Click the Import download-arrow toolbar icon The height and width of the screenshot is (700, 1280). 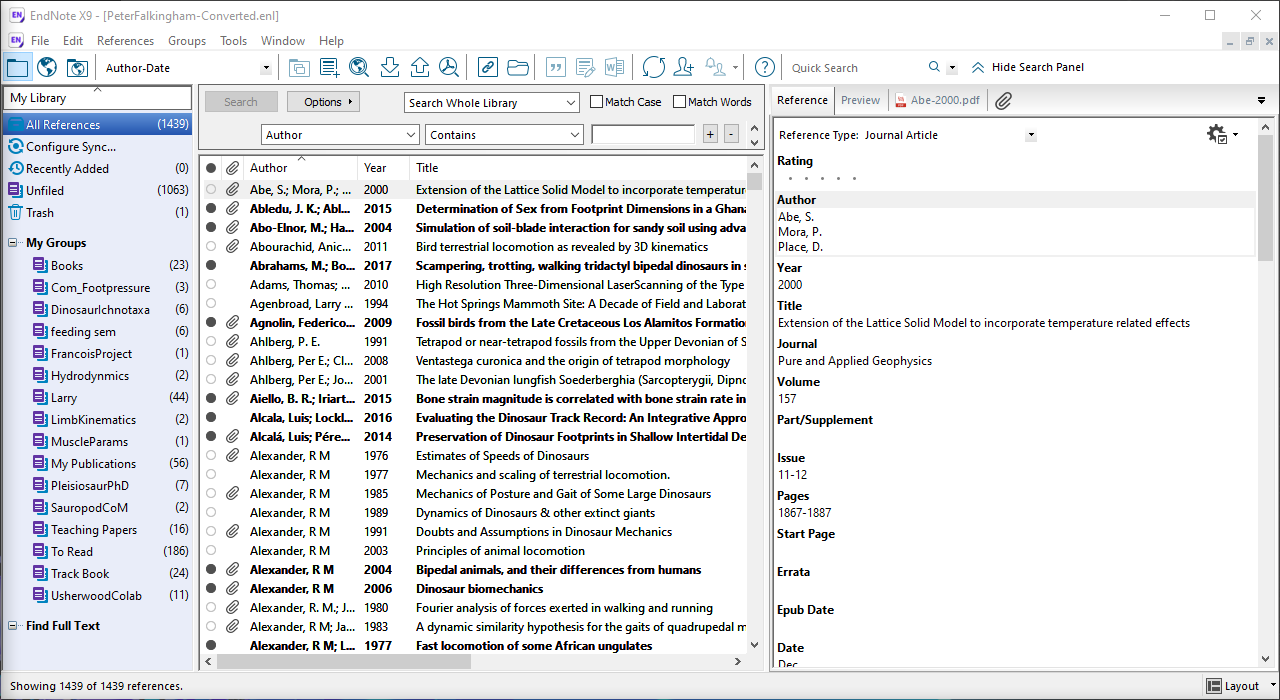pyautogui.click(x=390, y=67)
